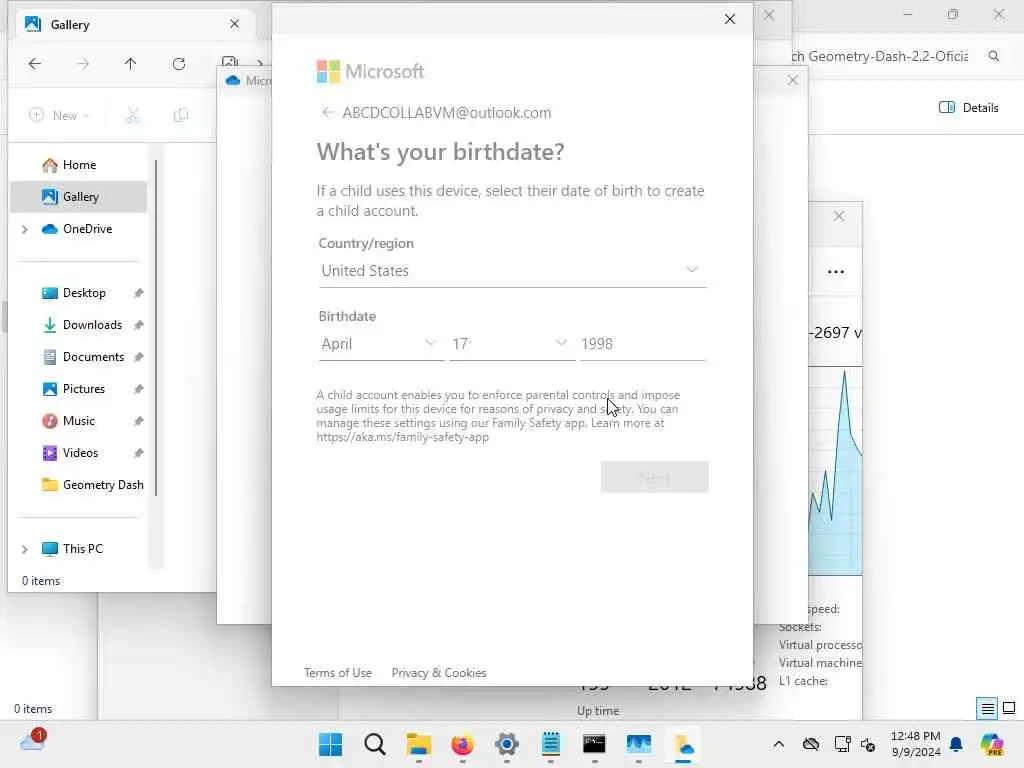Open the Terms of Use link
The height and width of the screenshot is (768, 1024).
tap(338, 673)
